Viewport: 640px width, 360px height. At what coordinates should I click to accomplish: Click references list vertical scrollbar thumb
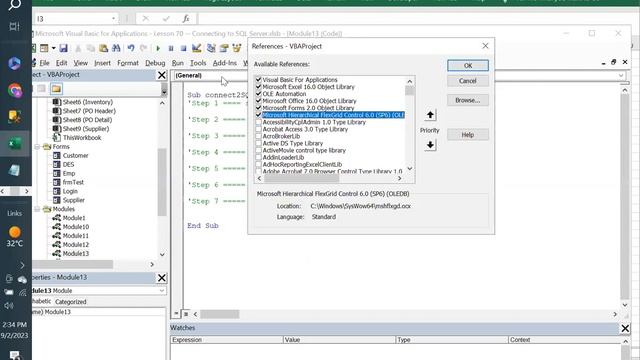coord(410,91)
